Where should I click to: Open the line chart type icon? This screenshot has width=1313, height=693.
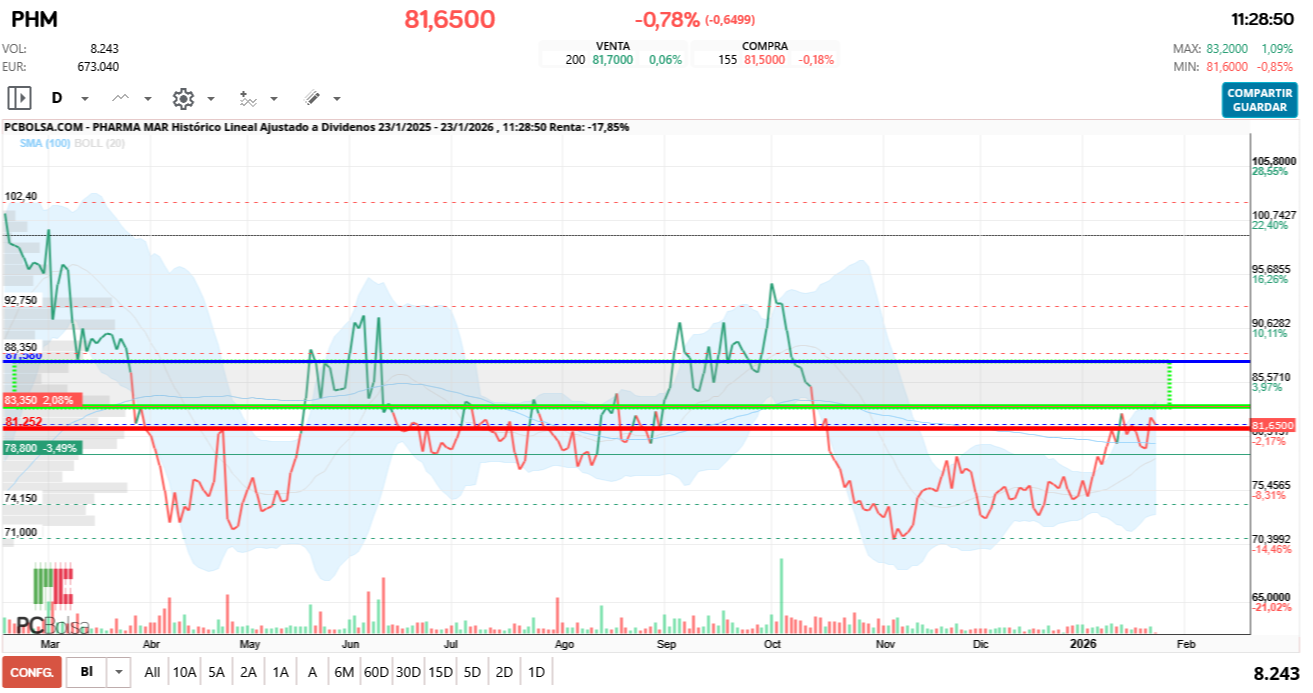121,98
